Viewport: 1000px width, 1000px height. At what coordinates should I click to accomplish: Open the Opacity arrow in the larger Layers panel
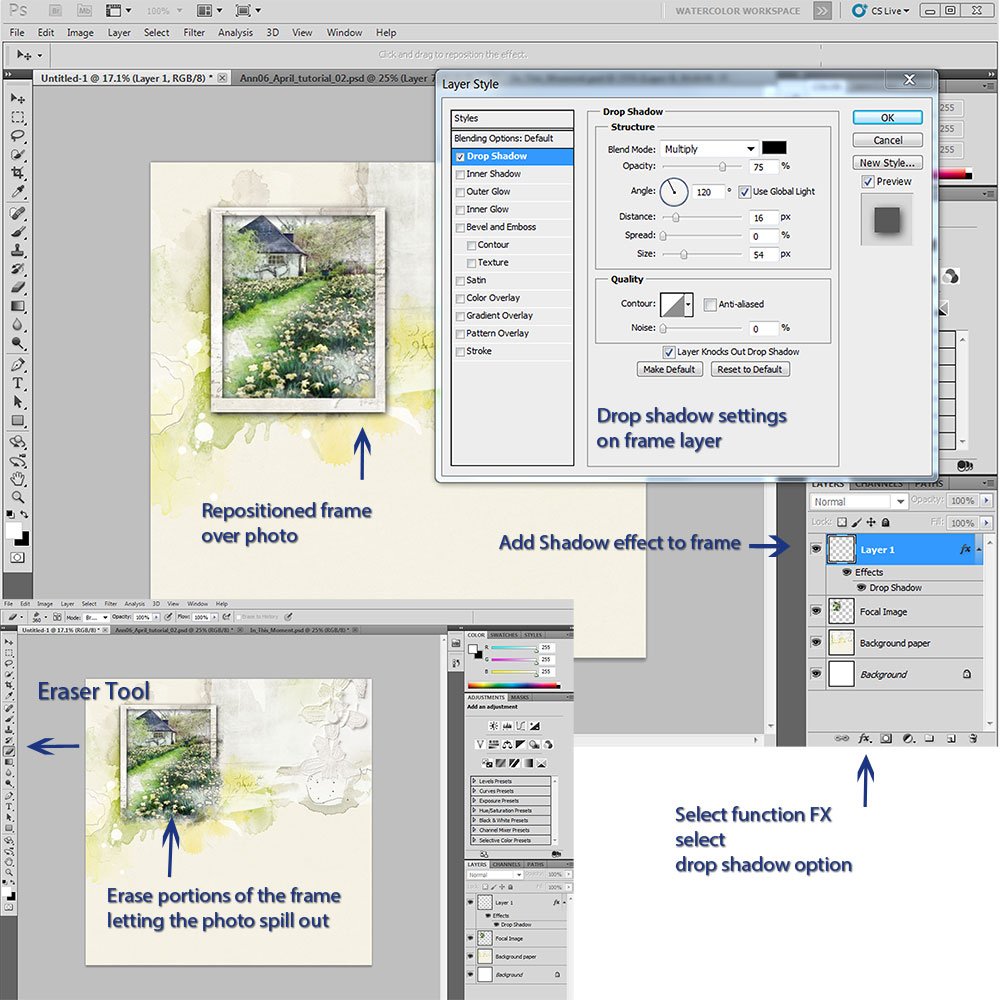[987, 500]
